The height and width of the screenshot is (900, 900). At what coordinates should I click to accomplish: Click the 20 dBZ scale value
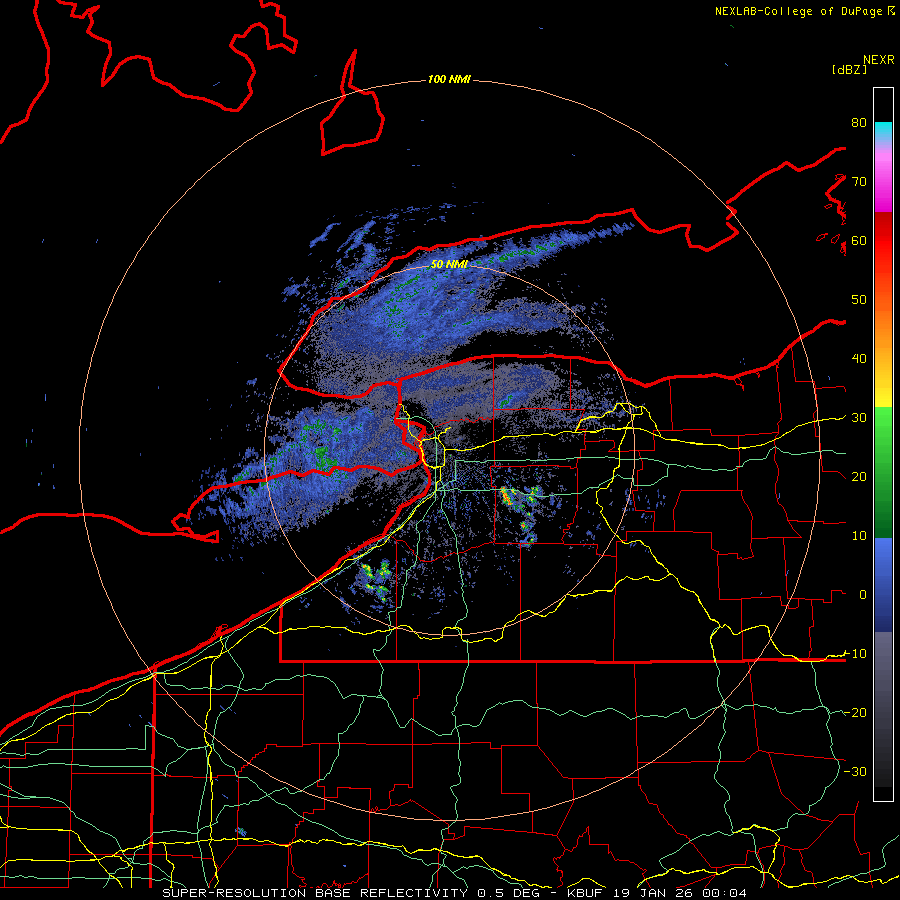pyautogui.click(x=859, y=476)
